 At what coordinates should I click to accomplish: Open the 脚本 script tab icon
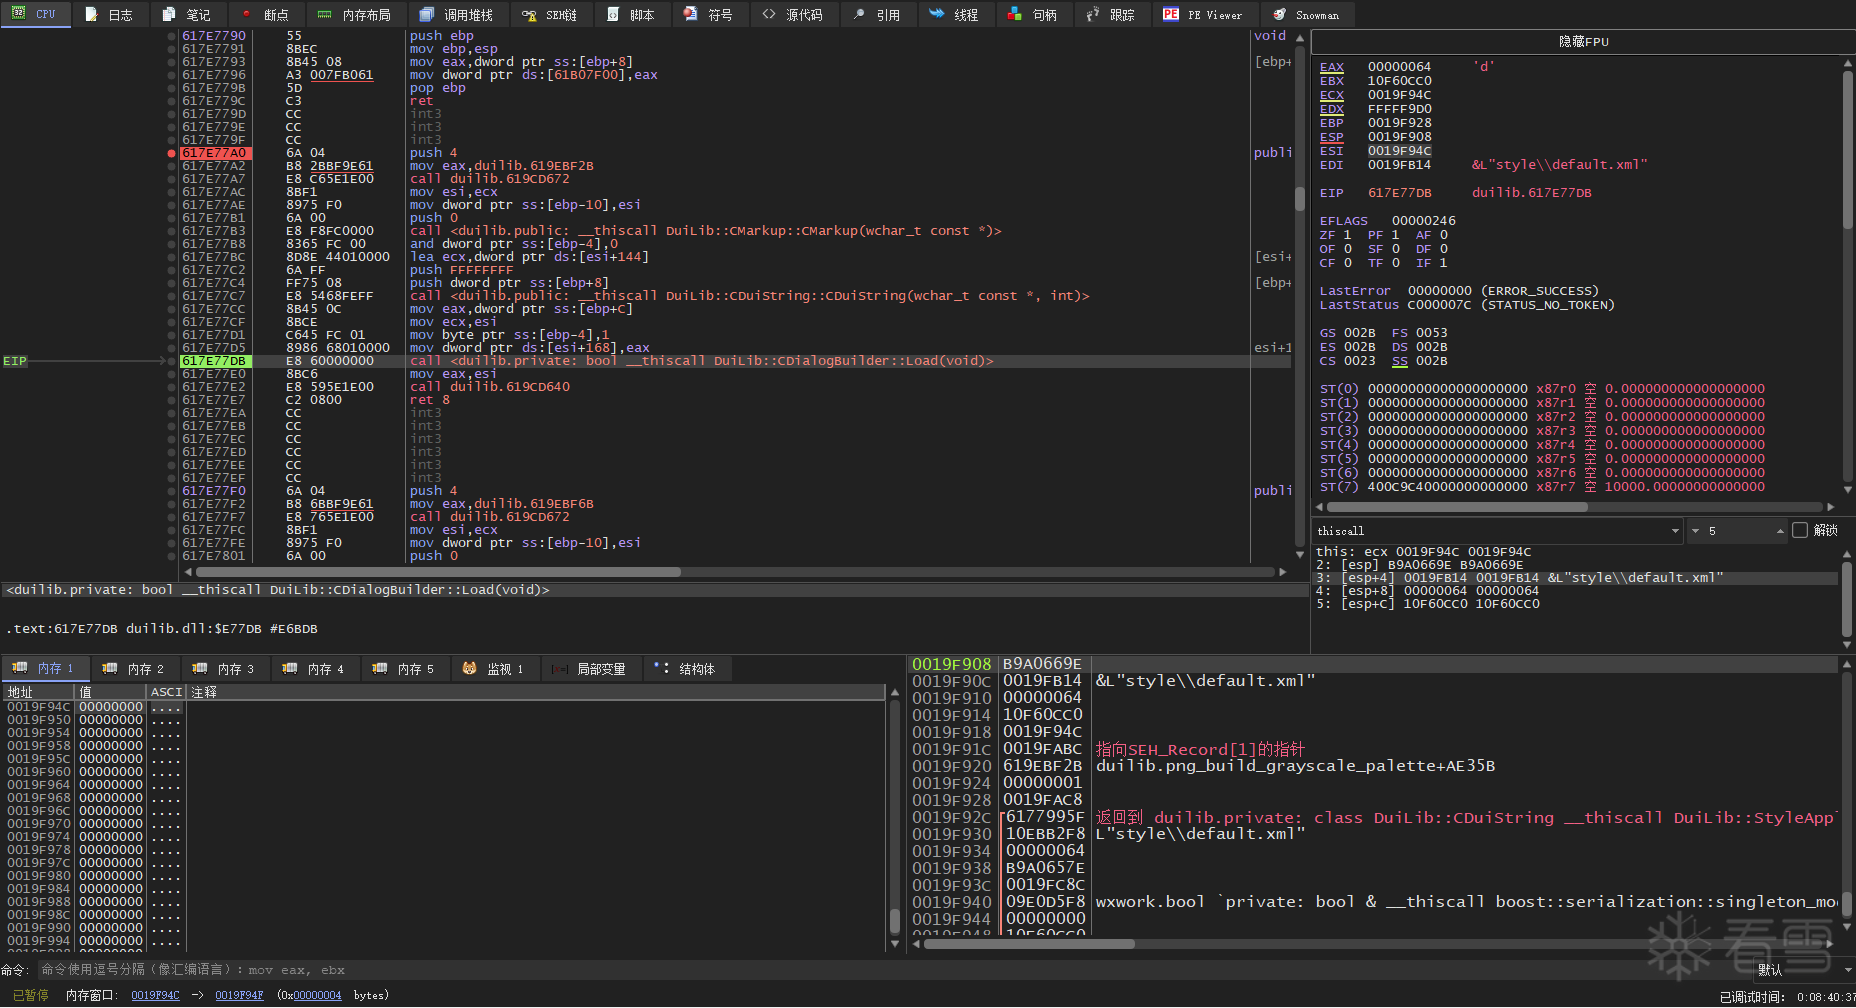tap(613, 14)
